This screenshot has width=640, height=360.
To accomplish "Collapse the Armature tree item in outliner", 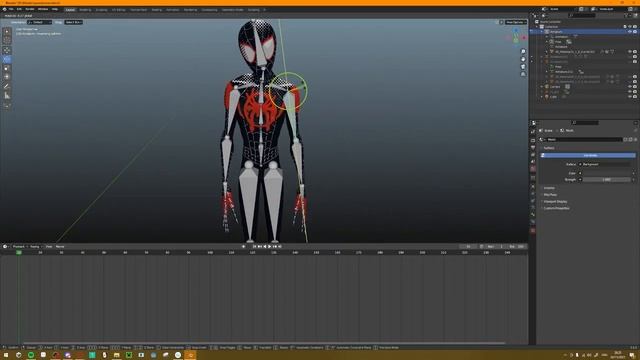I will point(542,31).
